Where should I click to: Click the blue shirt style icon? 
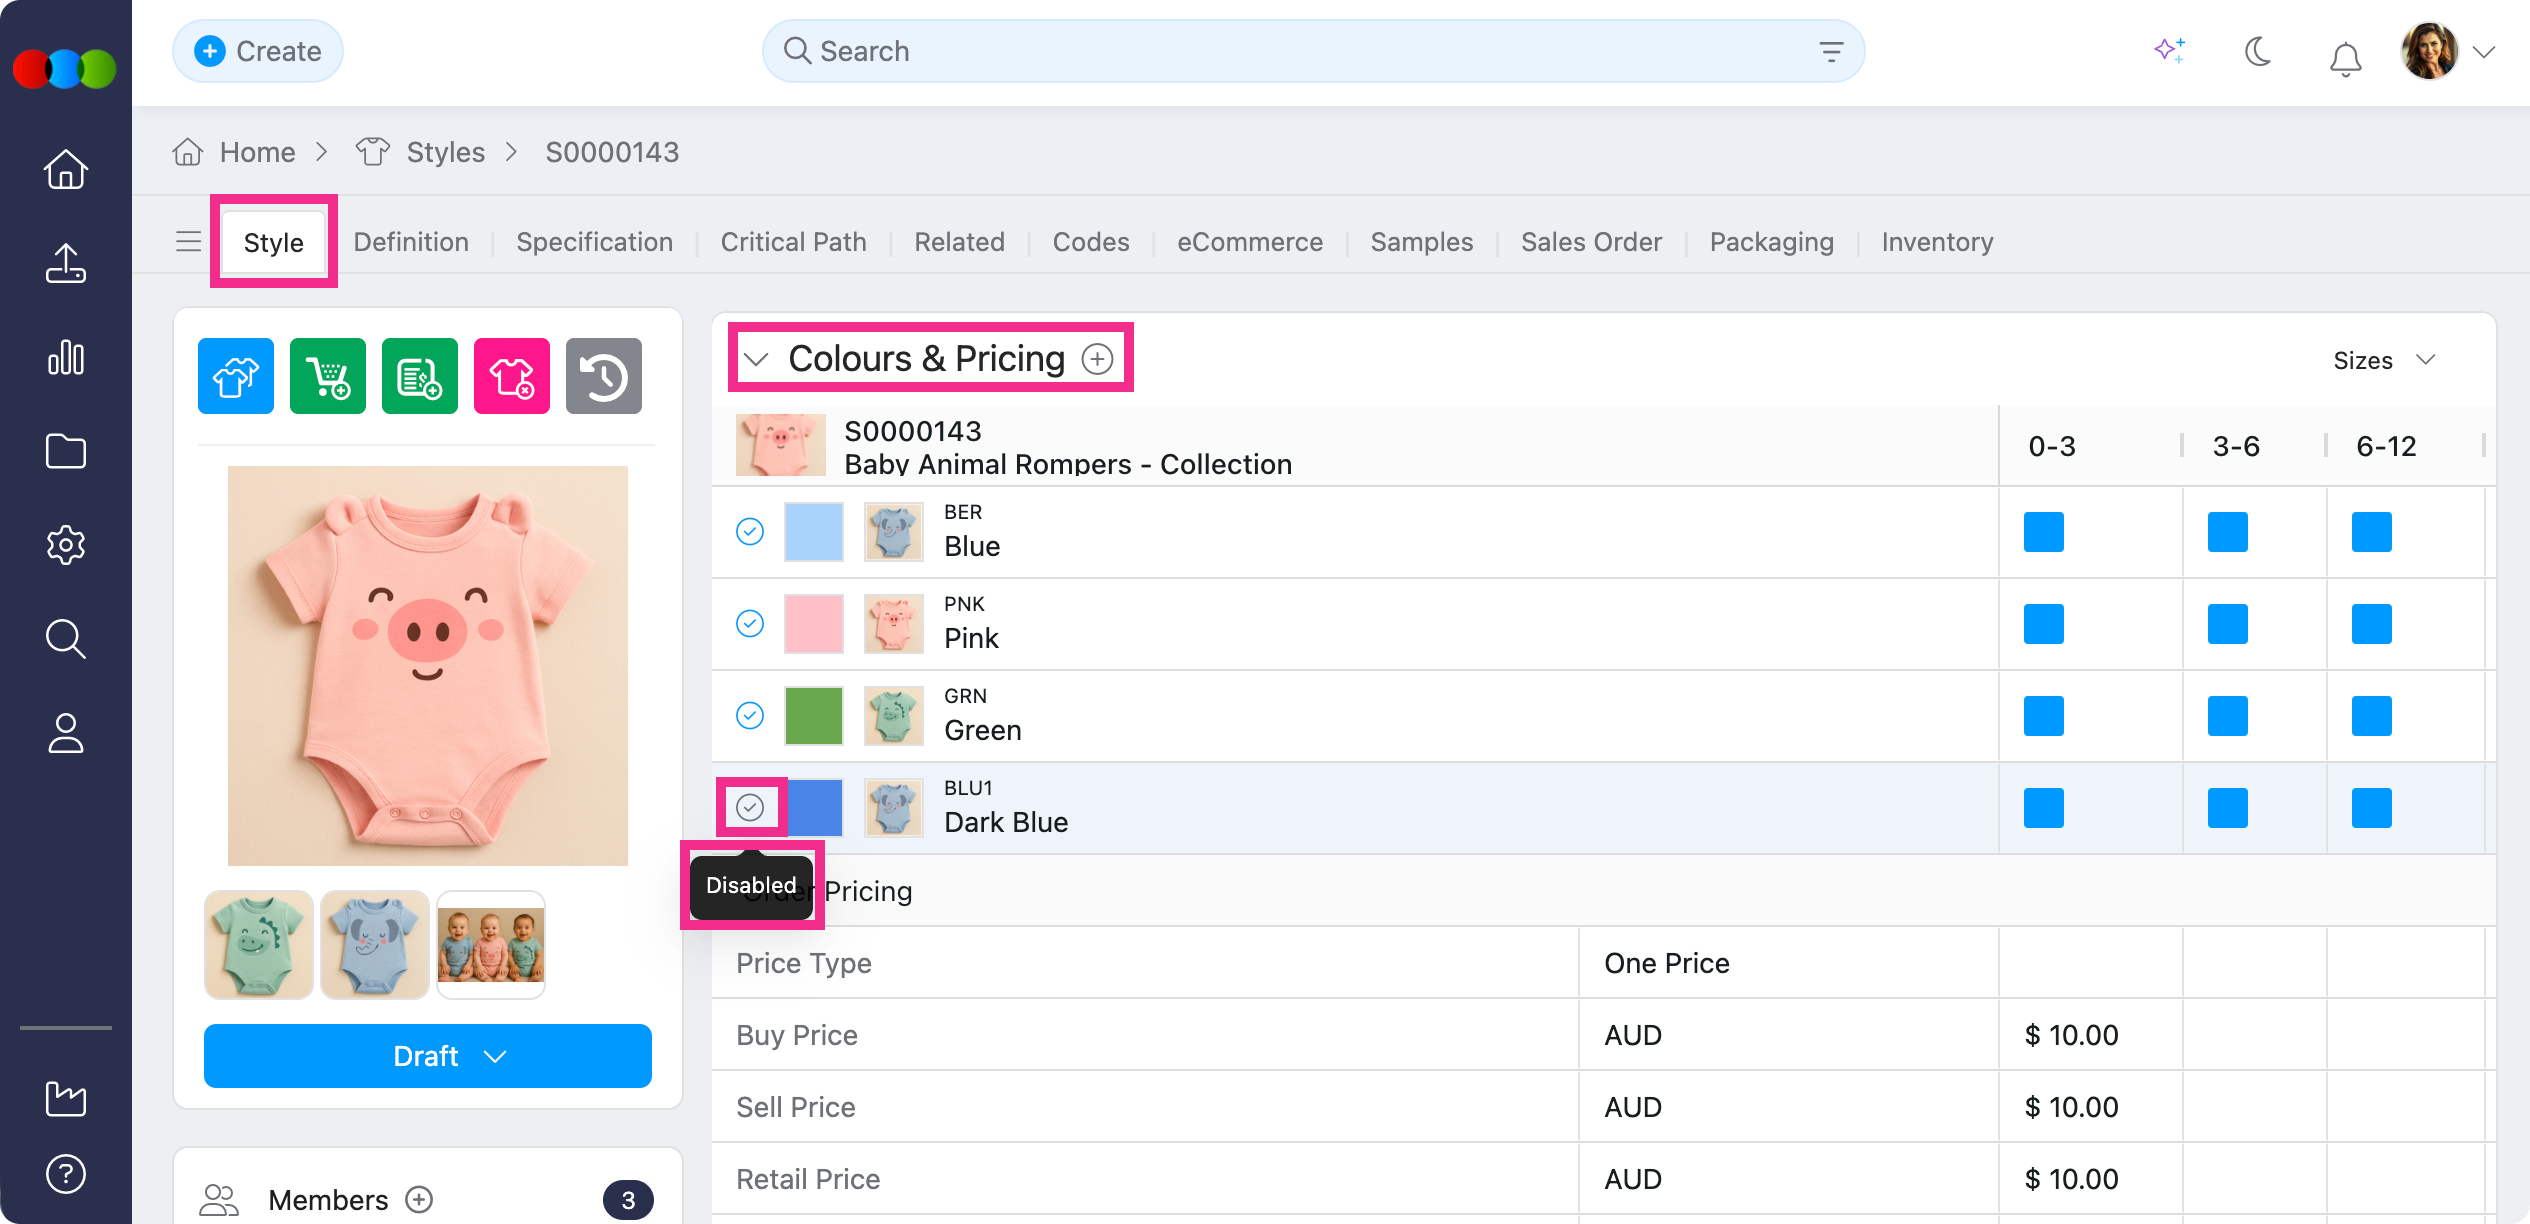point(236,376)
